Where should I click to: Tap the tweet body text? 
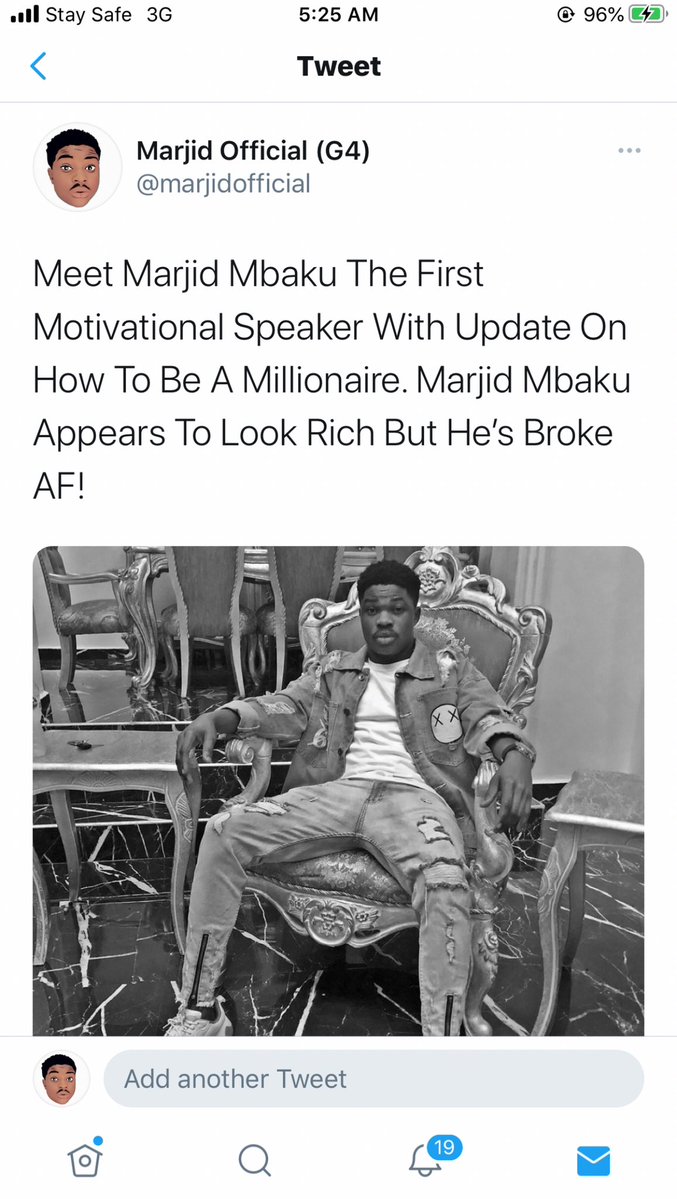332,381
